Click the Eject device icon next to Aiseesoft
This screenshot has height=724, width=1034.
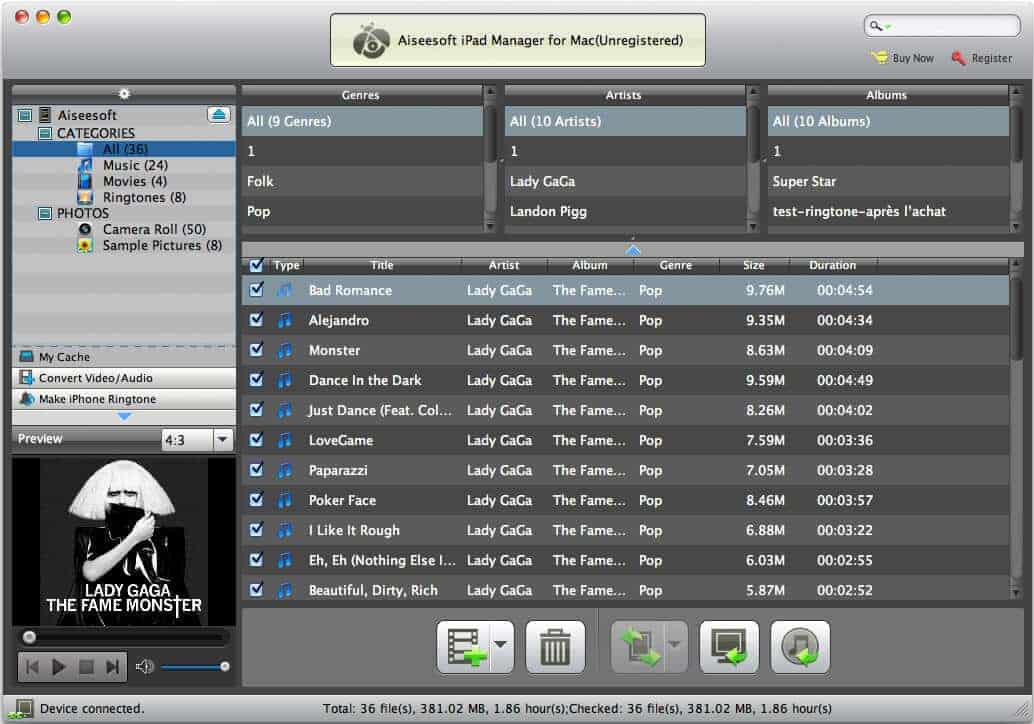219,115
